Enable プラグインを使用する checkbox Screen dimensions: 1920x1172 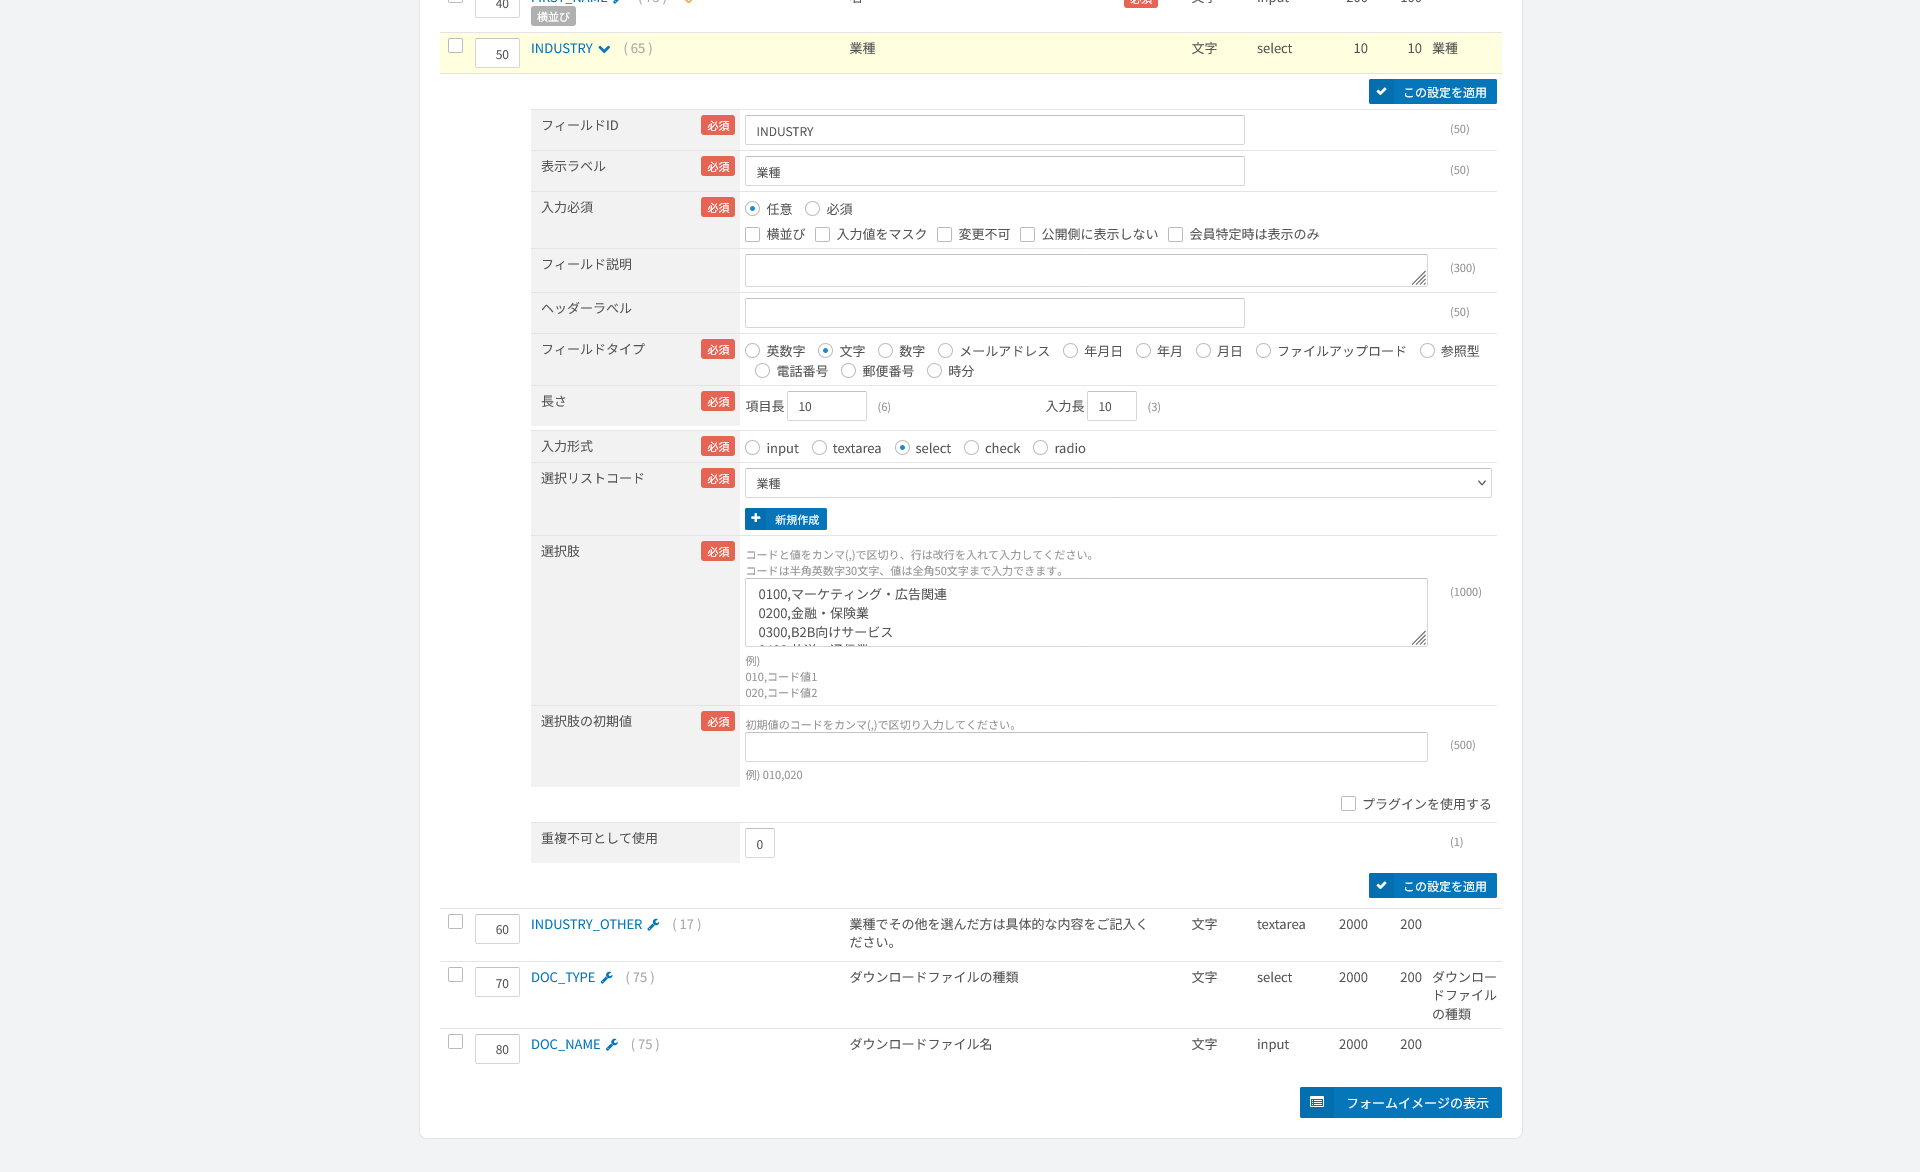1349,804
